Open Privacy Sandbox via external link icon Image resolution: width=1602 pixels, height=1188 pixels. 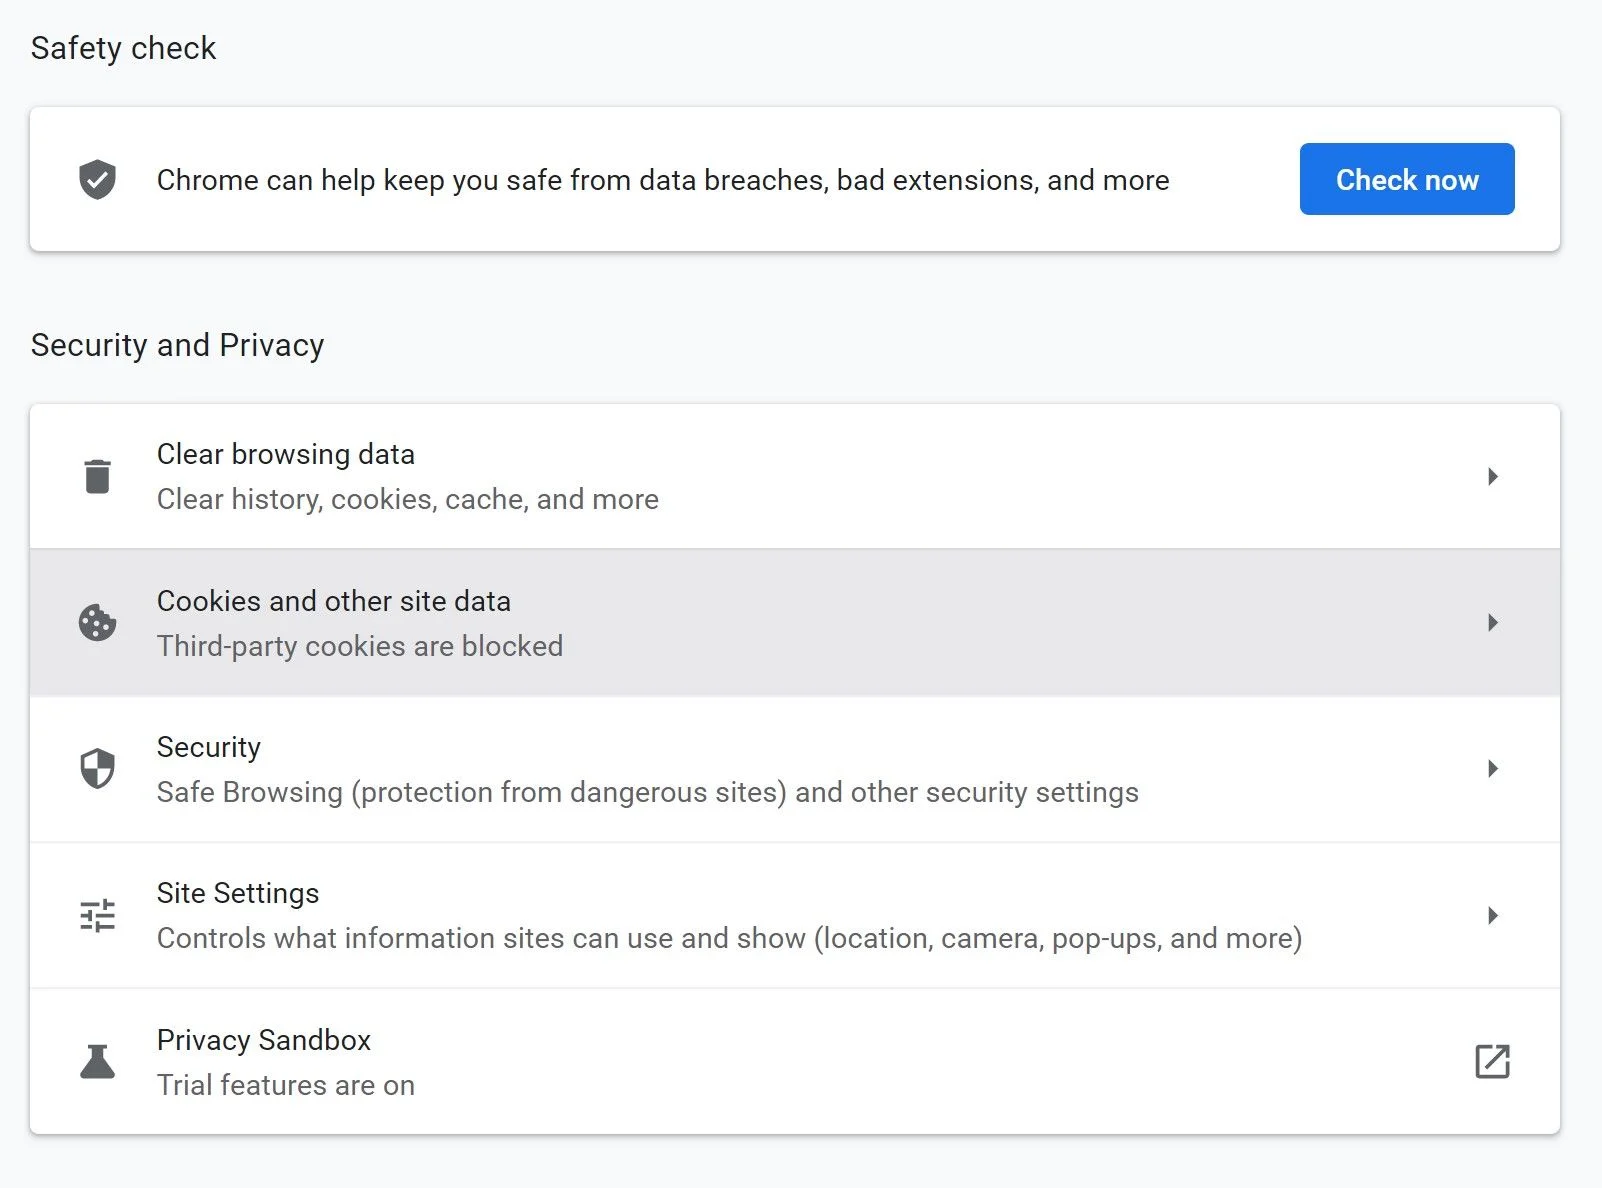click(1492, 1061)
